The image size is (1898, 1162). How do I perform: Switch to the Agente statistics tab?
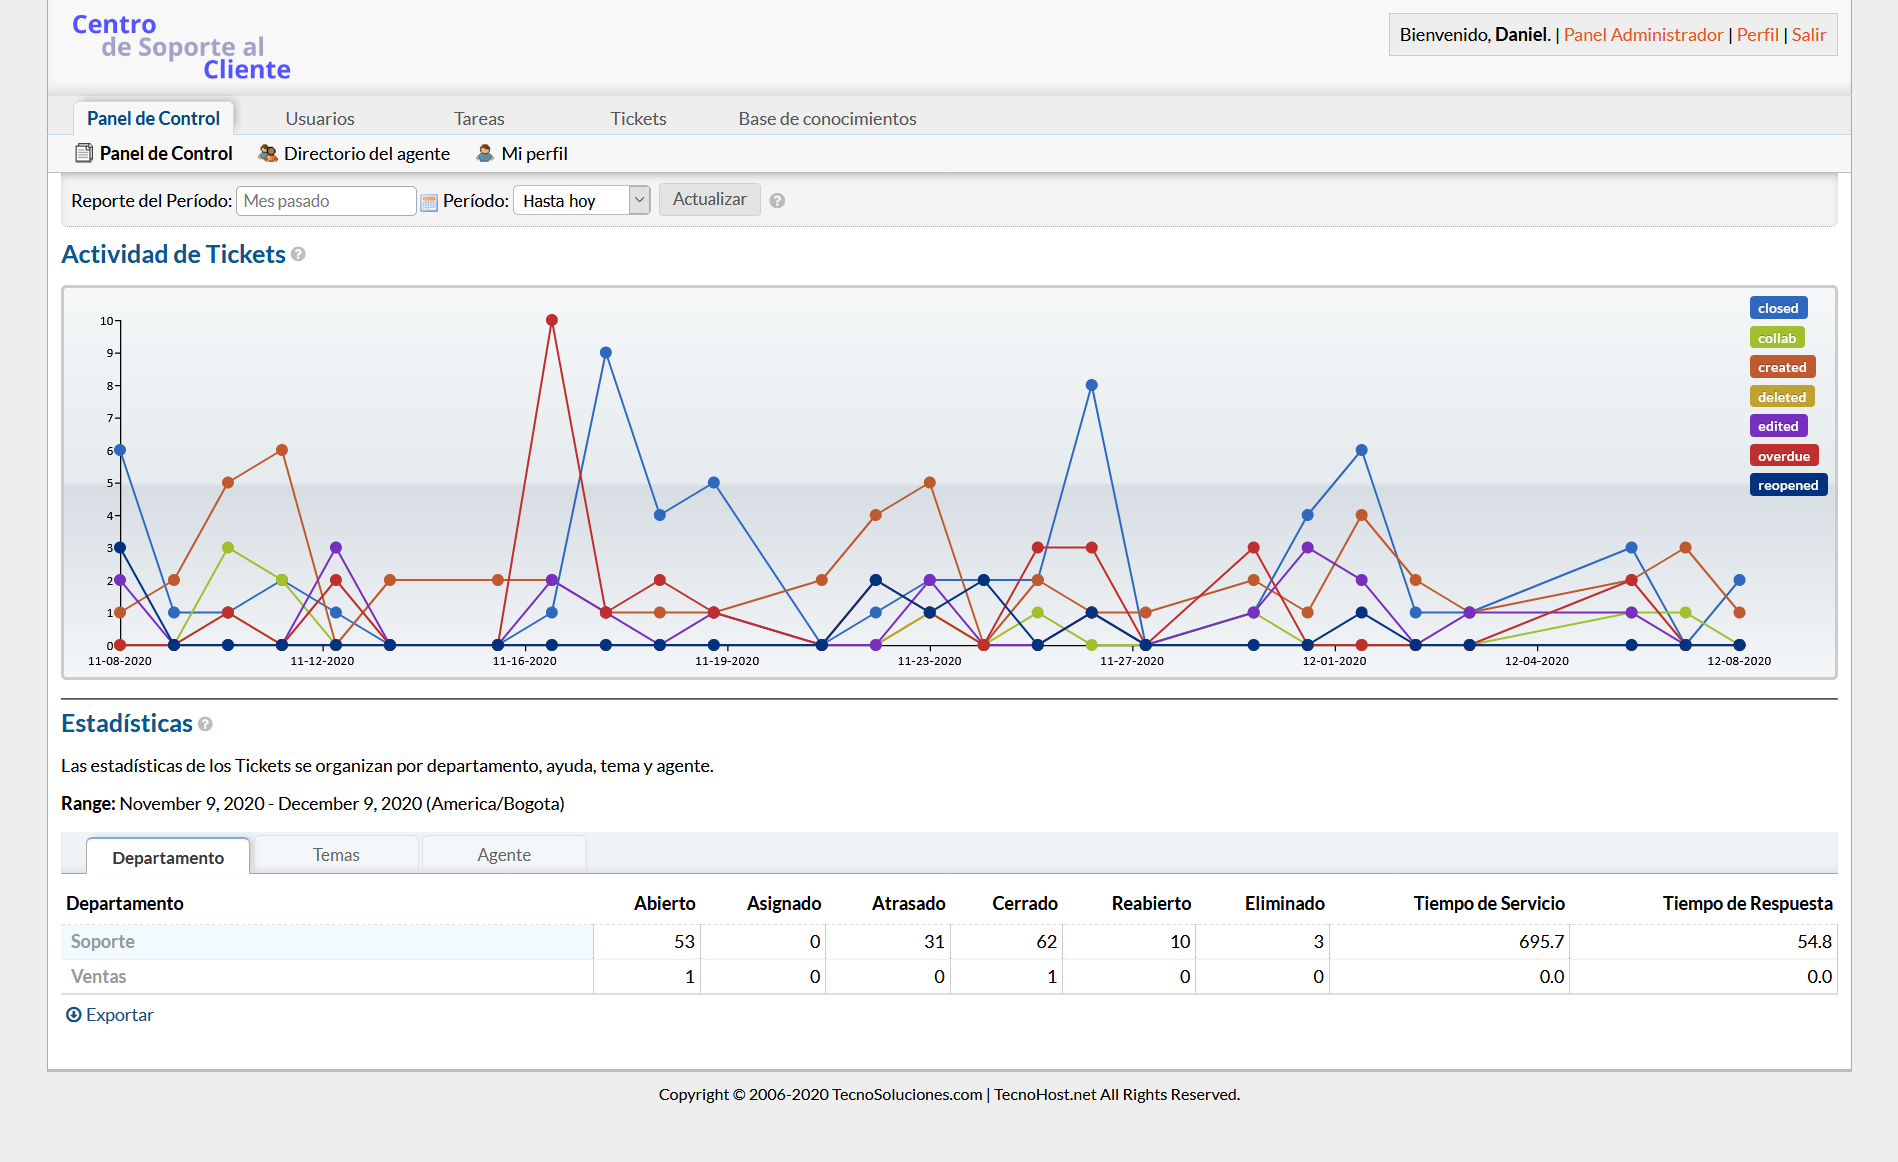(504, 855)
